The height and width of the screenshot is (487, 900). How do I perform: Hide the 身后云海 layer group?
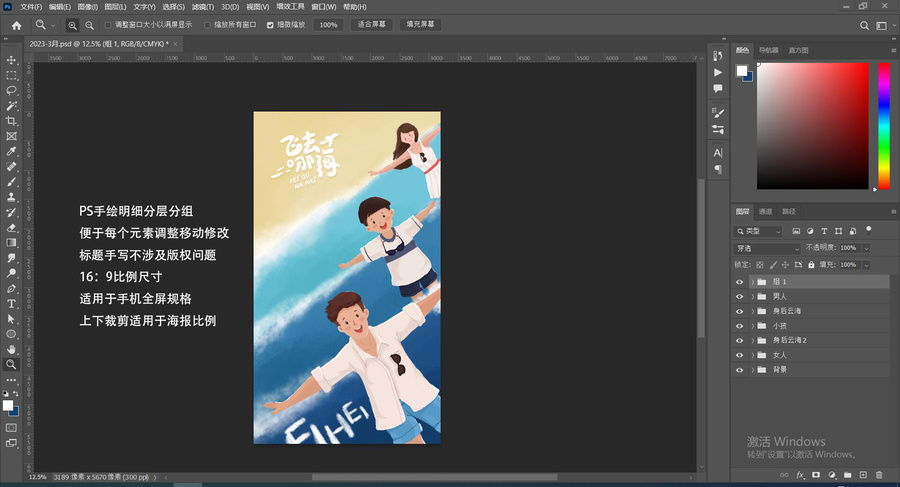[x=739, y=311]
